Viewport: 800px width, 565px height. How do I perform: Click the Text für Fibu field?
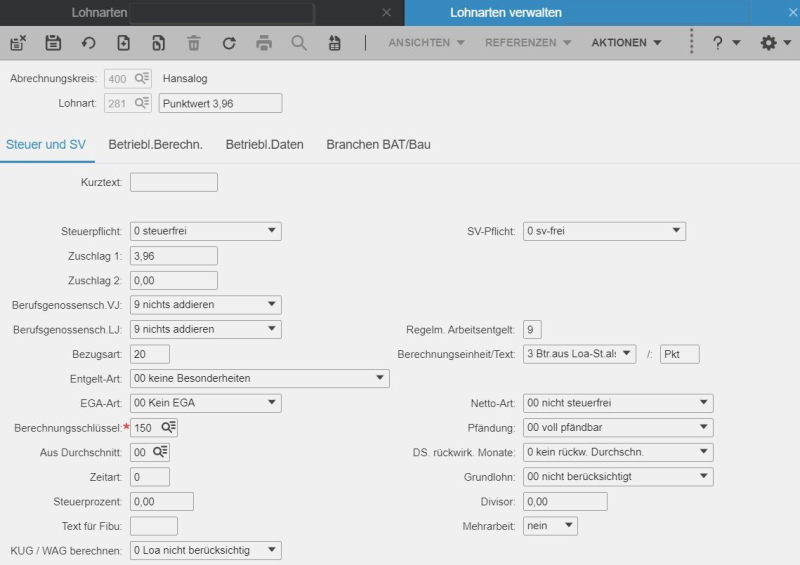coord(154,526)
